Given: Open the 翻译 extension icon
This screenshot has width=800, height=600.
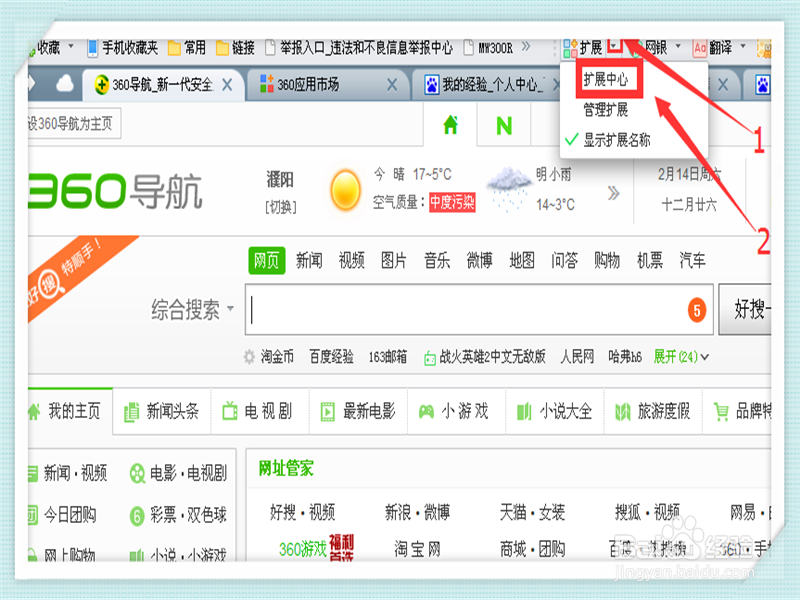Looking at the screenshot, I should coord(699,48).
